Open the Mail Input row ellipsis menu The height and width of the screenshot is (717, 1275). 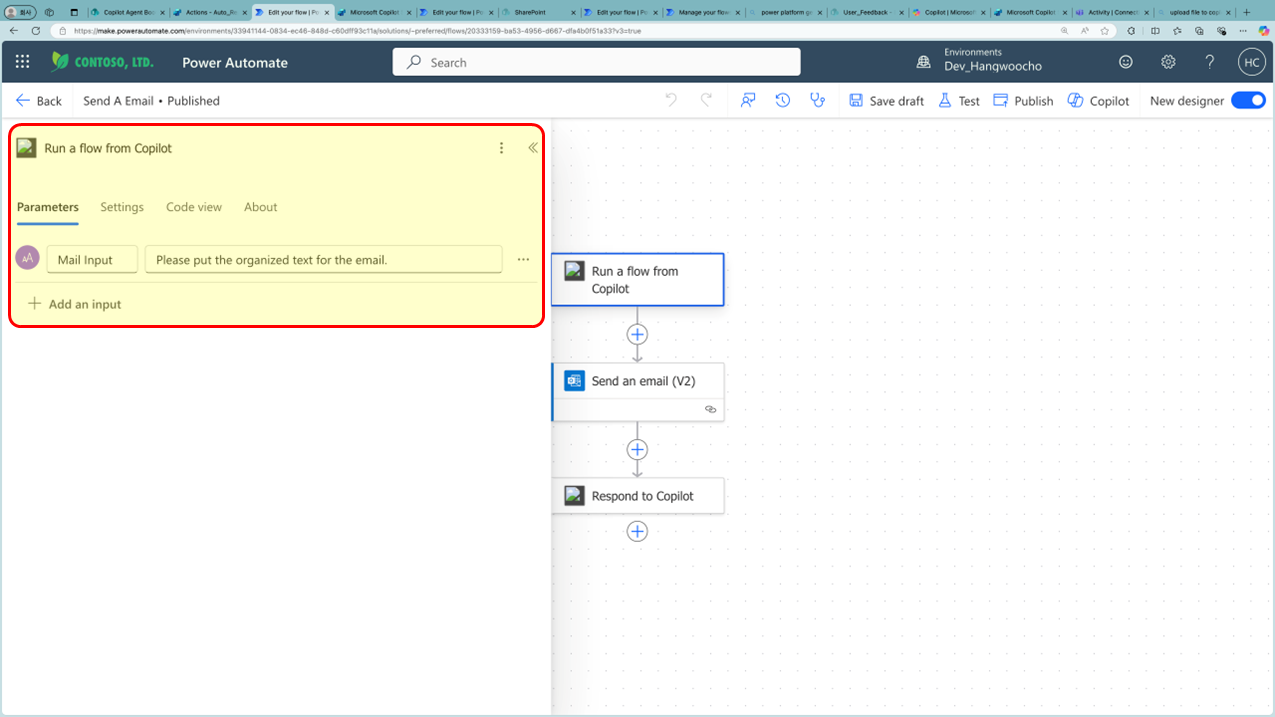tap(523, 260)
